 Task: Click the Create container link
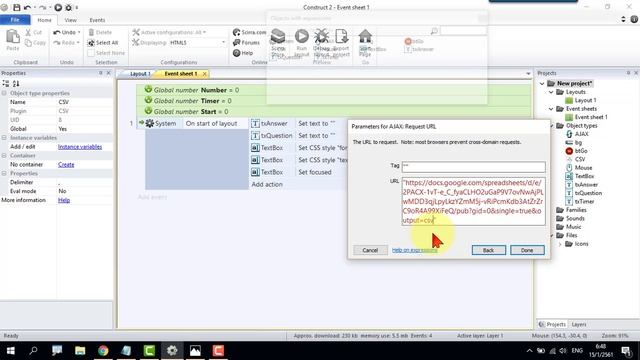(66, 164)
